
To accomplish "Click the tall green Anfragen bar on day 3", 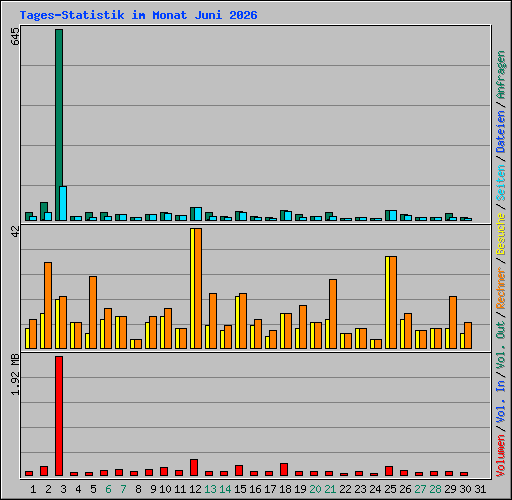I will tap(59, 125).
